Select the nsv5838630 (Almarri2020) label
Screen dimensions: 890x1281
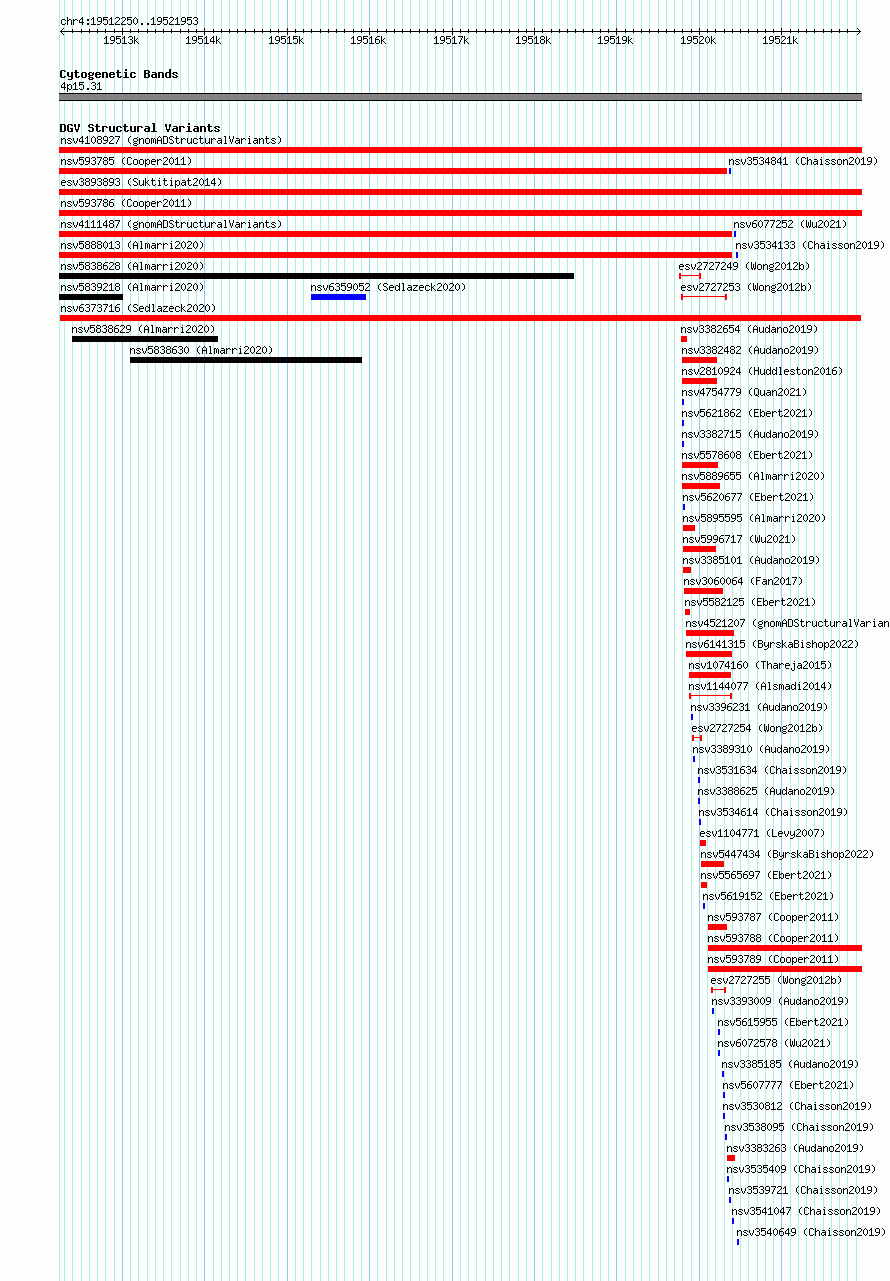(x=201, y=350)
